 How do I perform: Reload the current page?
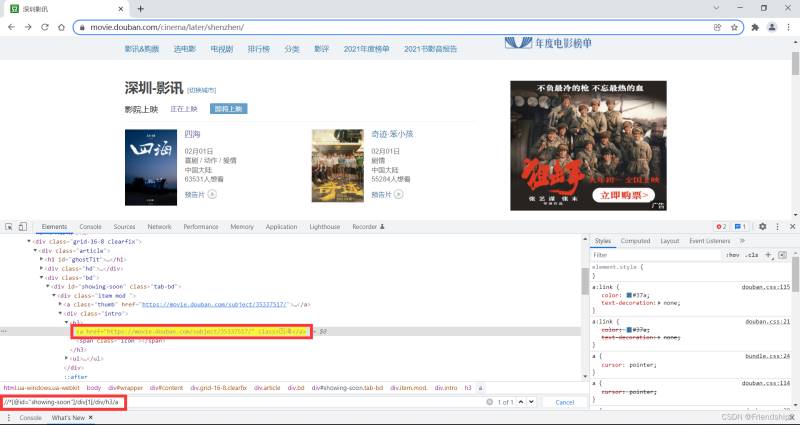click(x=45, y=27)
